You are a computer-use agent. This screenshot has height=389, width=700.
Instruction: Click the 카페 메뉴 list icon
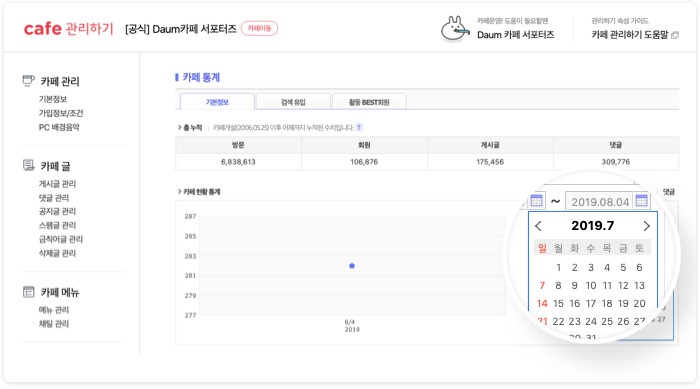(28, 292)
